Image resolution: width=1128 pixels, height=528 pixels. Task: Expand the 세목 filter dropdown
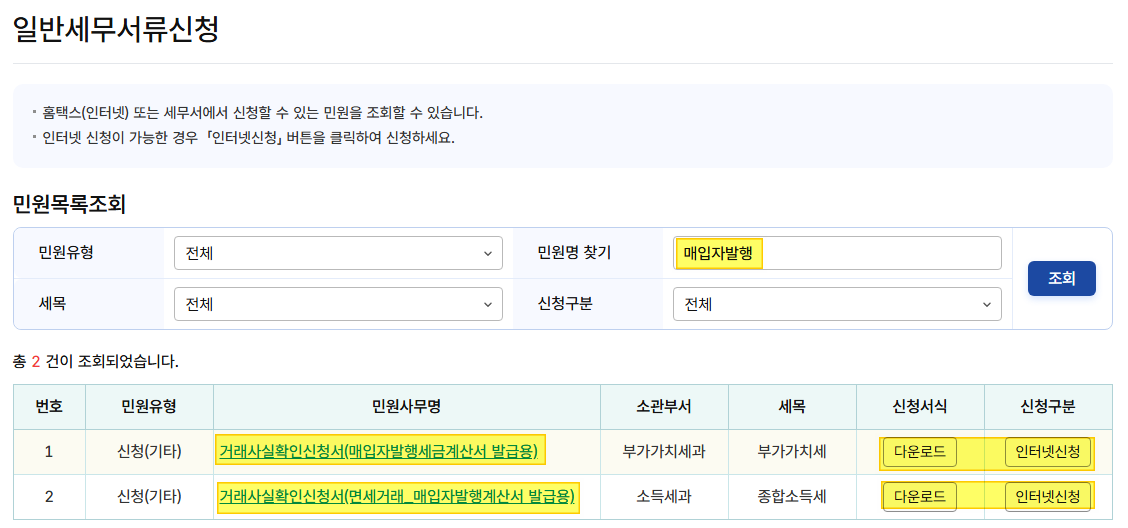tap(338, 304)
